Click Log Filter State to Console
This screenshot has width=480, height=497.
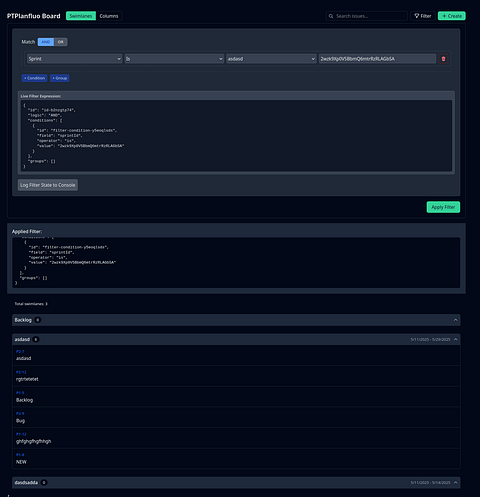coord(48,185)
